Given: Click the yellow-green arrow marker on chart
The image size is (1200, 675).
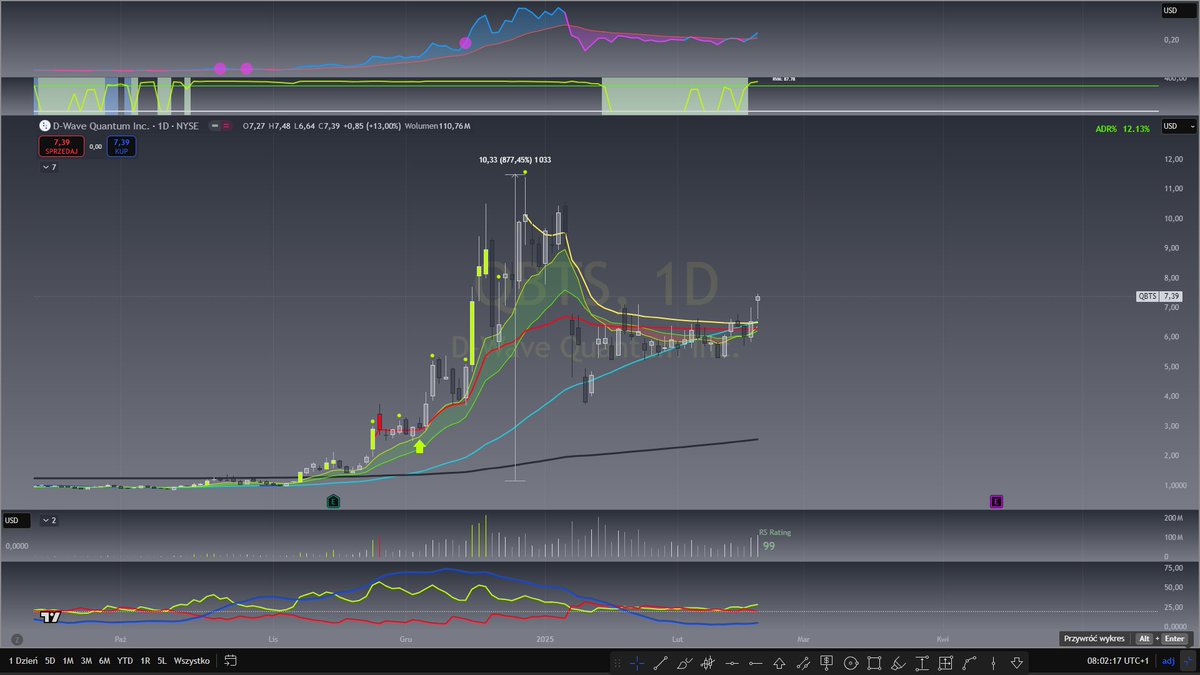Looking at the screenshot, I should 420,446.
